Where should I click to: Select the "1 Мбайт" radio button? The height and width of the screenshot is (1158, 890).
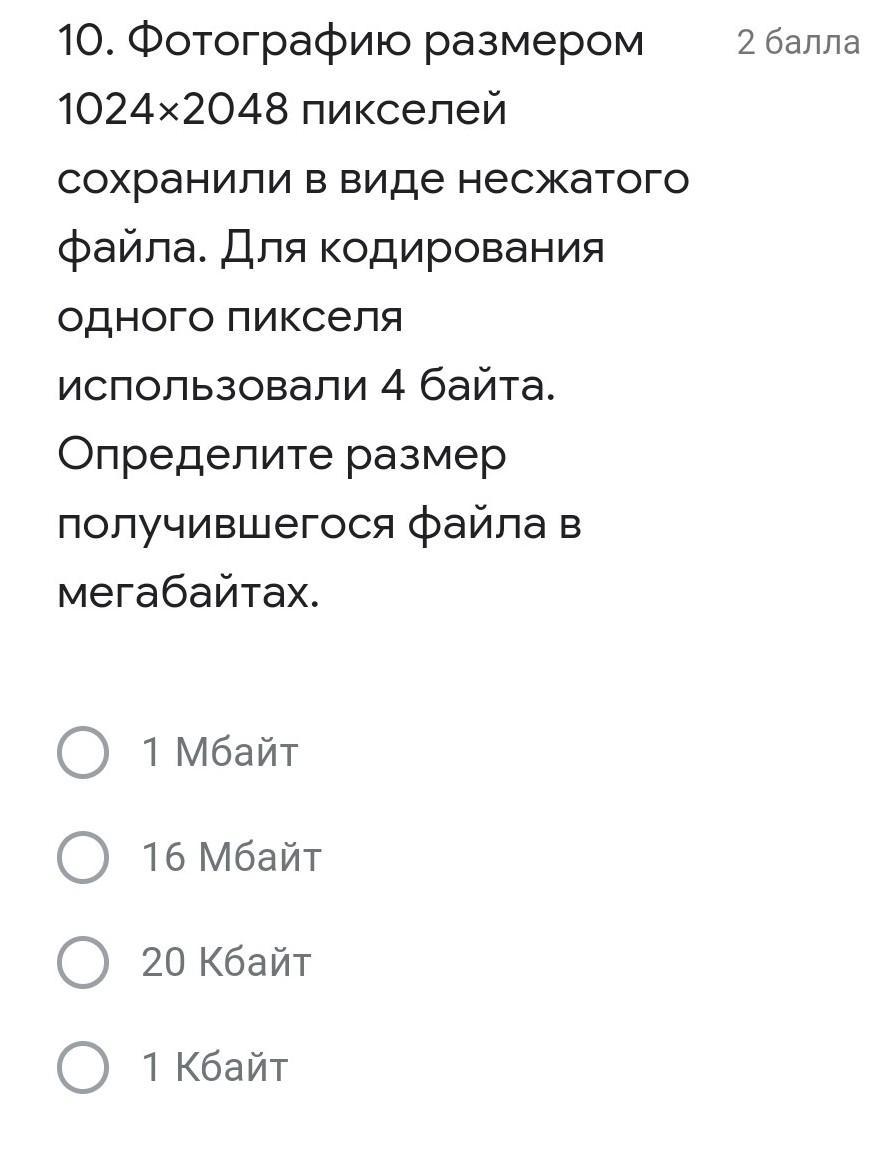[x=83, y=752]
